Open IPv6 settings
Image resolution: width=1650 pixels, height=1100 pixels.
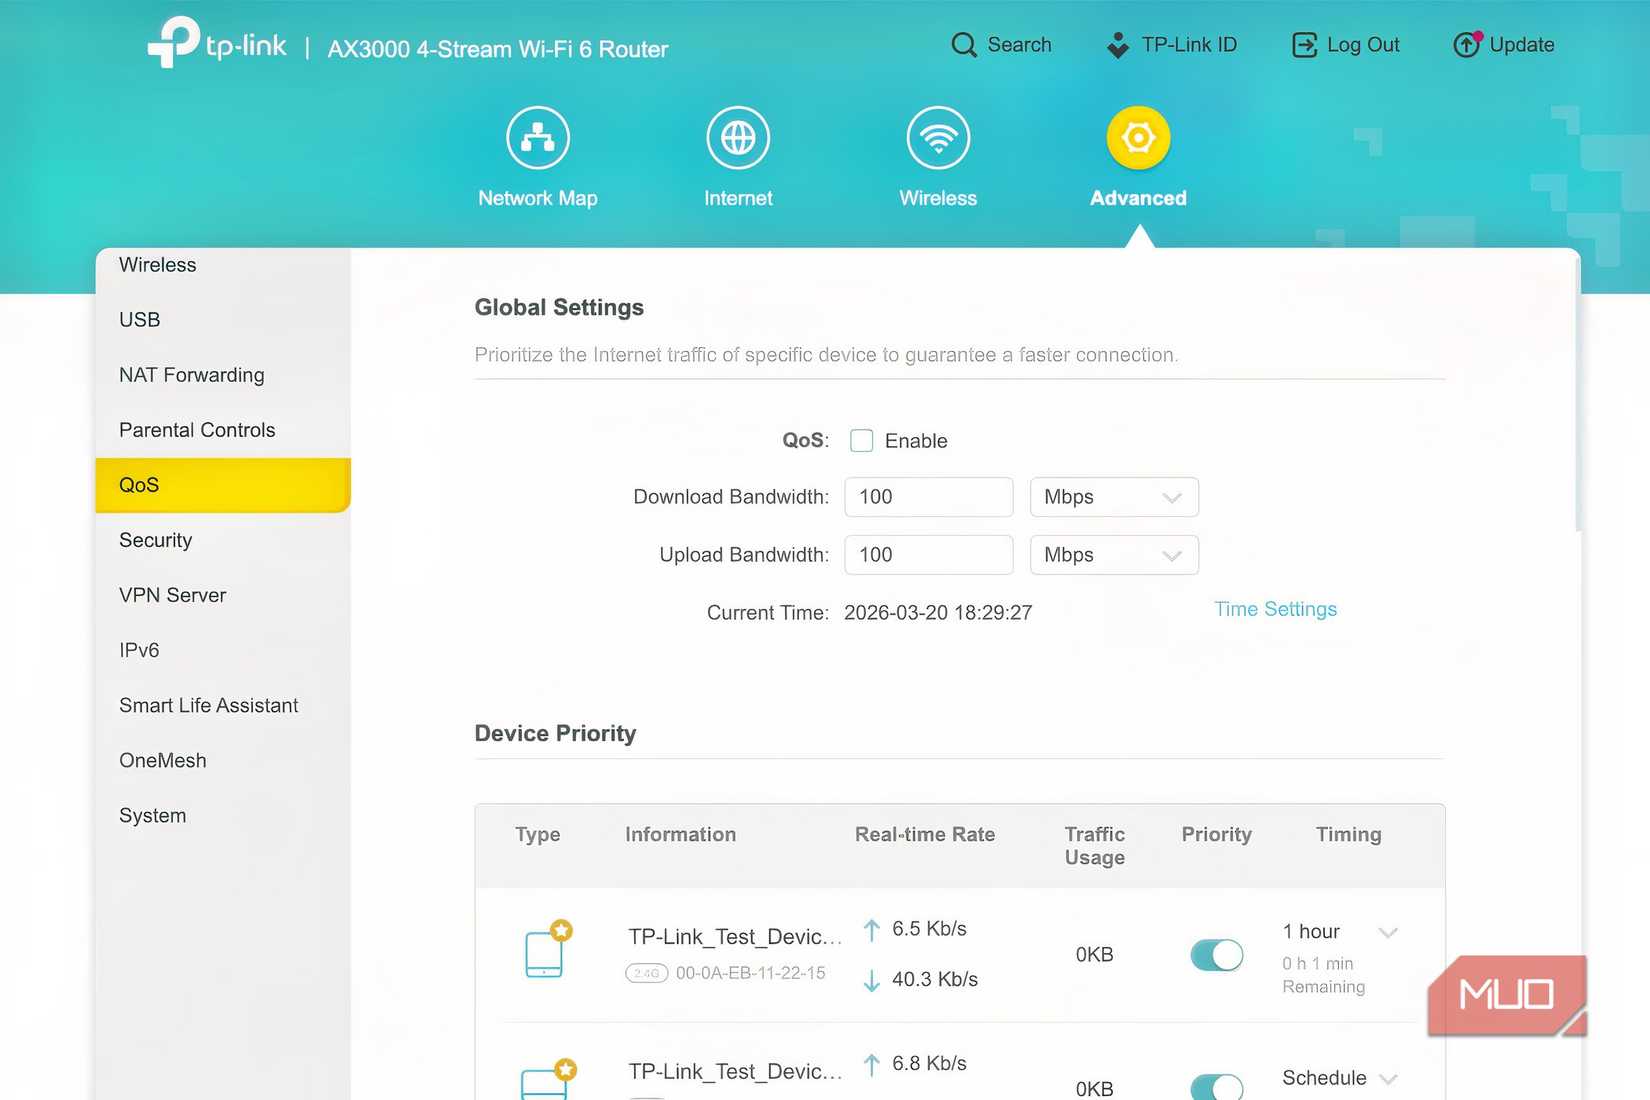point(223,650)
